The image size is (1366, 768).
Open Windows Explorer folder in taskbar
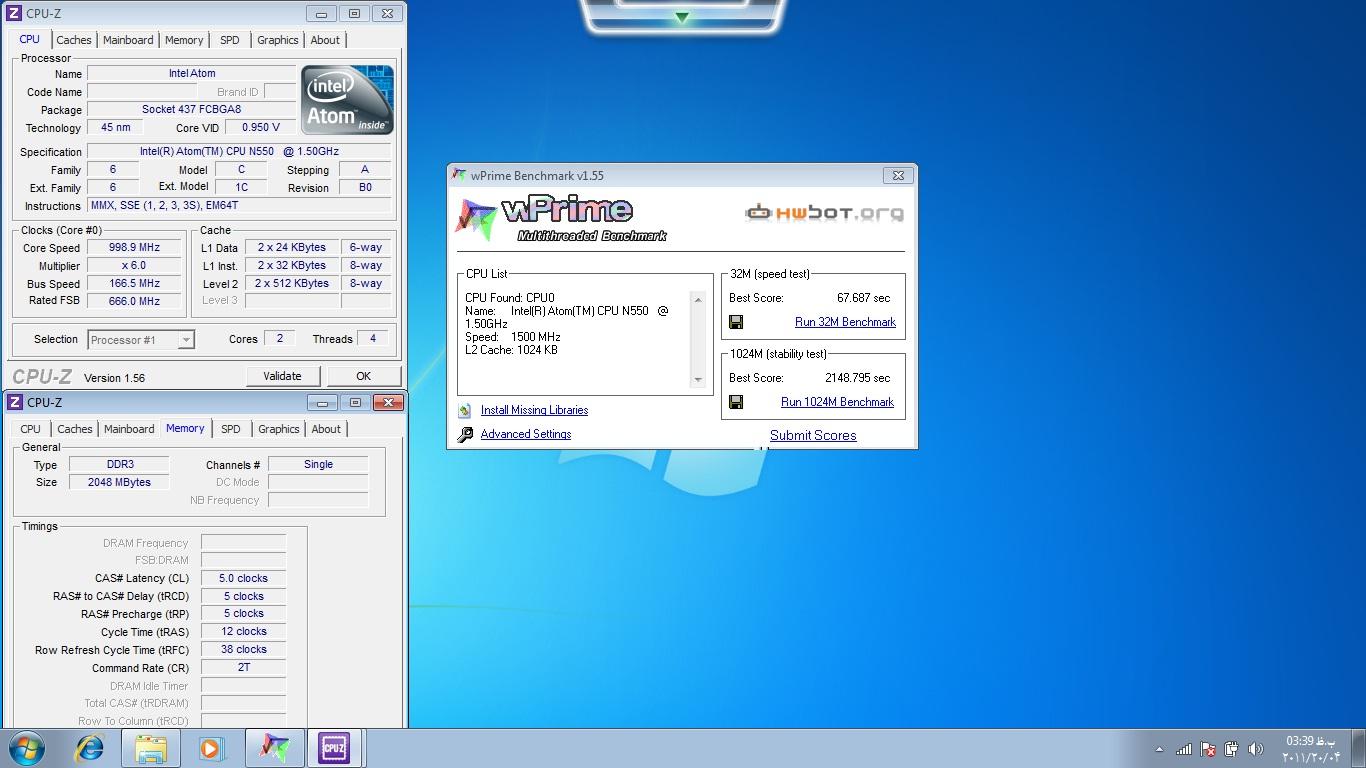coord(151,748)
